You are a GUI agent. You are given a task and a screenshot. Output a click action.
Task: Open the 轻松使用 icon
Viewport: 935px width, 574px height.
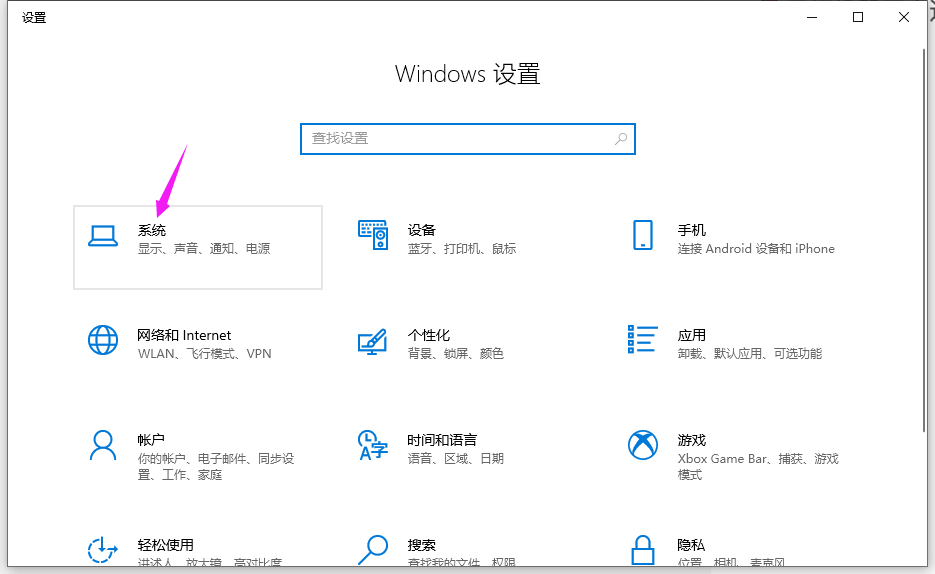pyautogui.click(x=103, y=550)
